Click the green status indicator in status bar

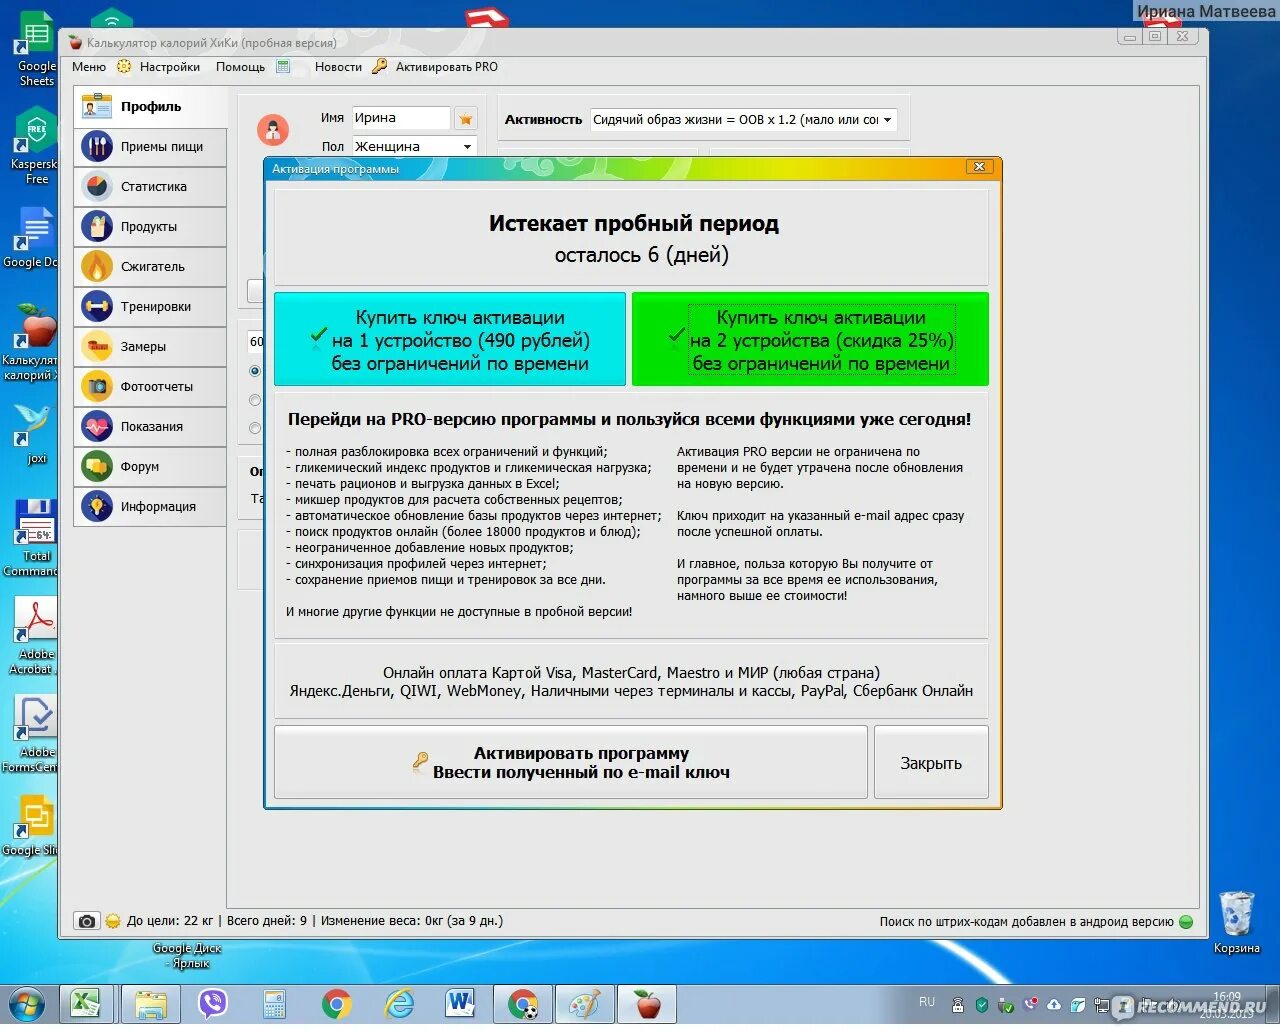click(x=1186, y=922)
